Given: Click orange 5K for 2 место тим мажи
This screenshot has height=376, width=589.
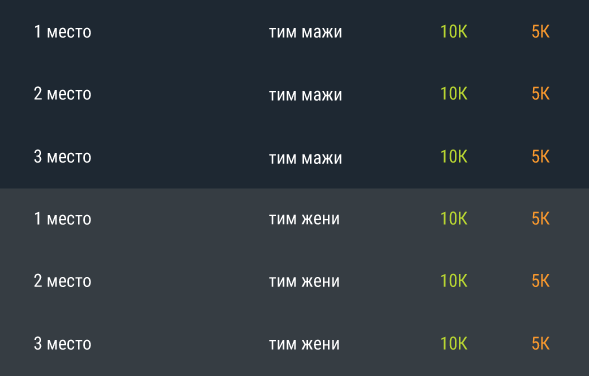Looking at the screenshot, I should 541,94.
